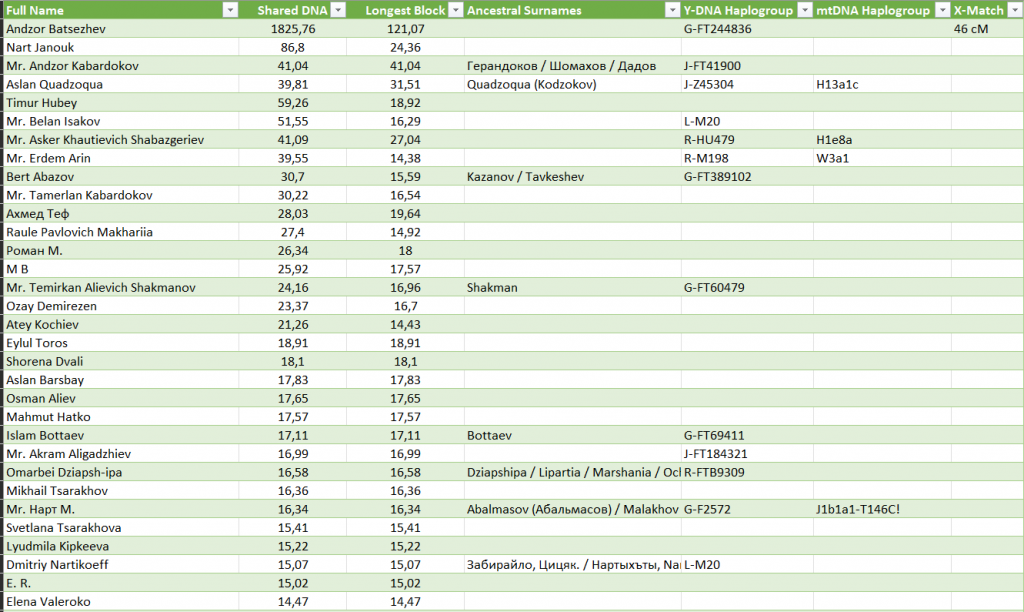Expand the Ancestral Surnames filter dropdown
Viewport: 1024px width, 612px height.
(x=670, y=10)
